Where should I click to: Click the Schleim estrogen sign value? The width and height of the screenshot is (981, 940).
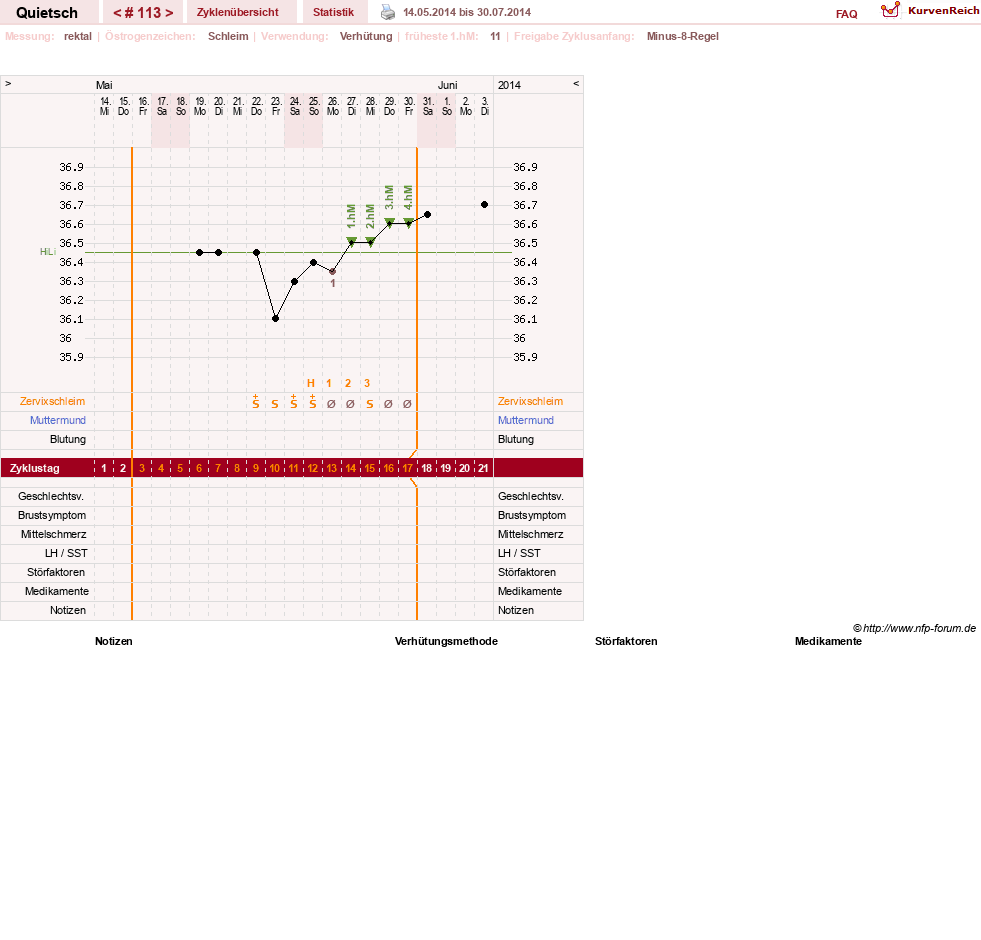tap(228, 36)
